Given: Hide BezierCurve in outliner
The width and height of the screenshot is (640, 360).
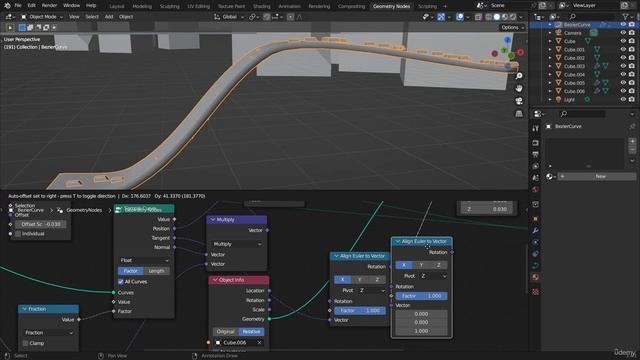Looking at the screenshot, I should 623,24.
